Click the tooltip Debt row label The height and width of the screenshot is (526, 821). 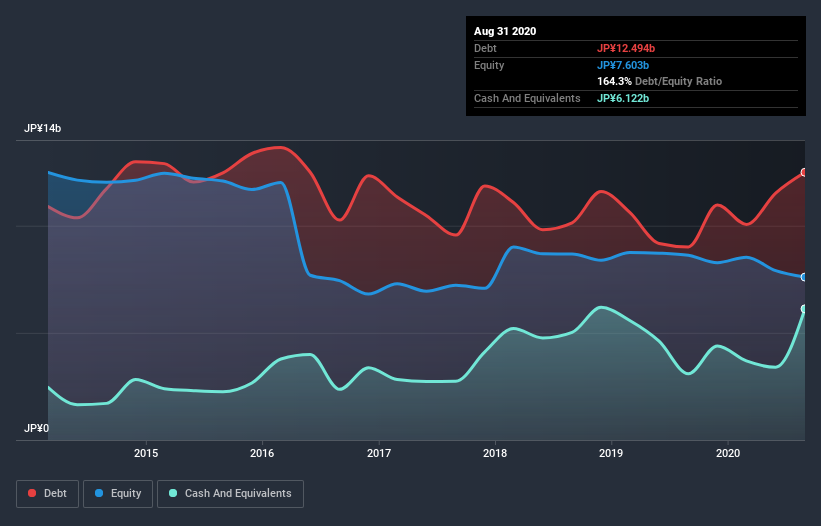pos(485,48)
